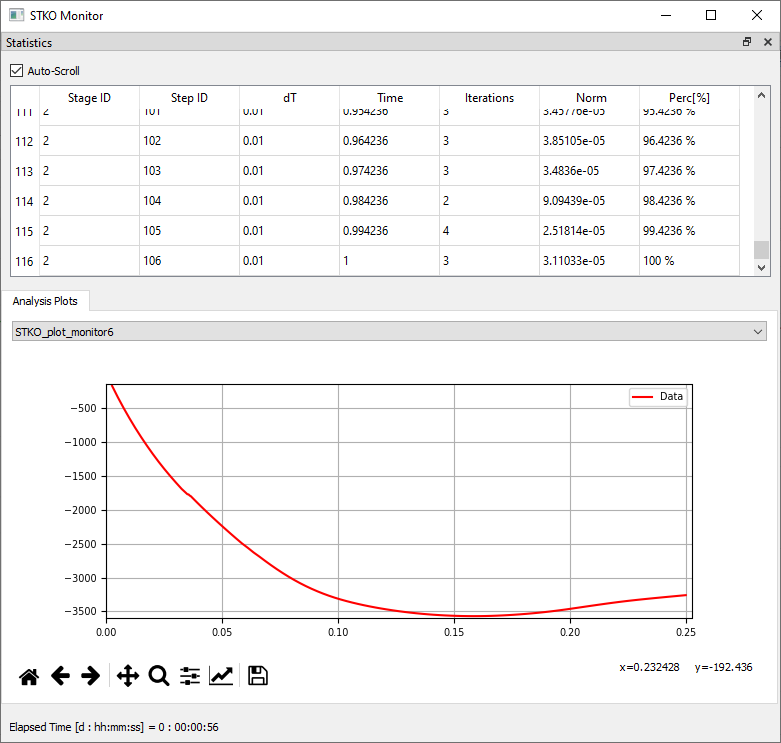Image resolution: width=781 pixels, height=743 pixels.
Task: Select the Time cell showing 0.994236
Action: [389, 231]
